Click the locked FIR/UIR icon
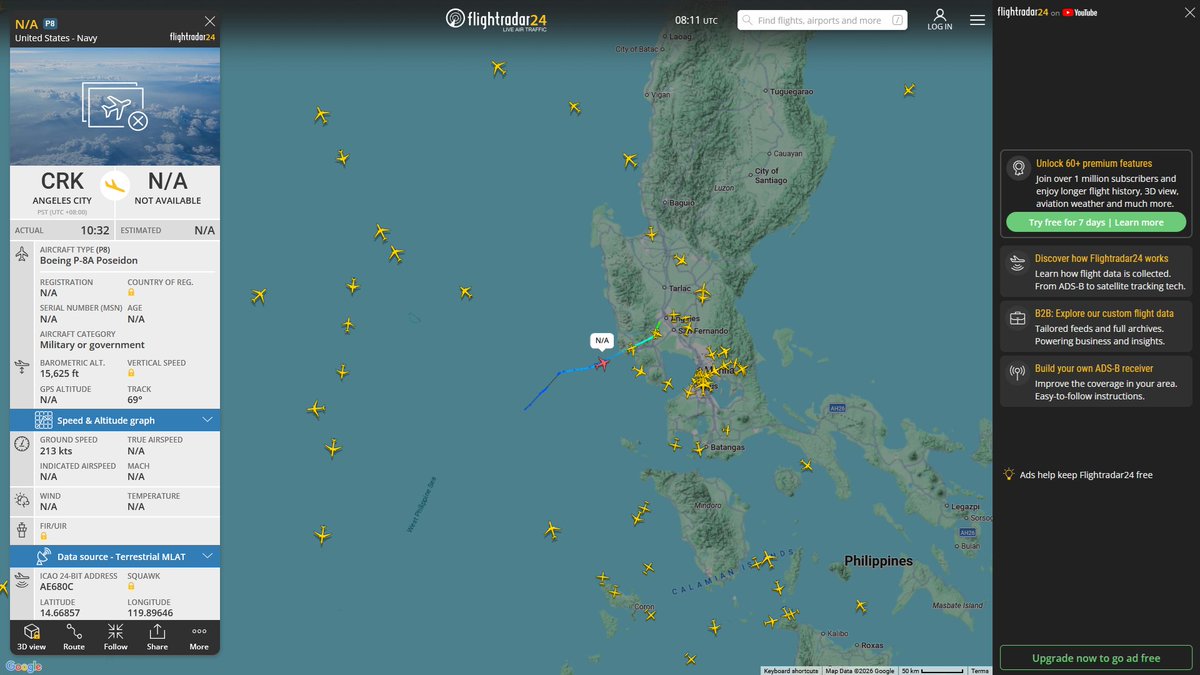 [x=43, y=536]
